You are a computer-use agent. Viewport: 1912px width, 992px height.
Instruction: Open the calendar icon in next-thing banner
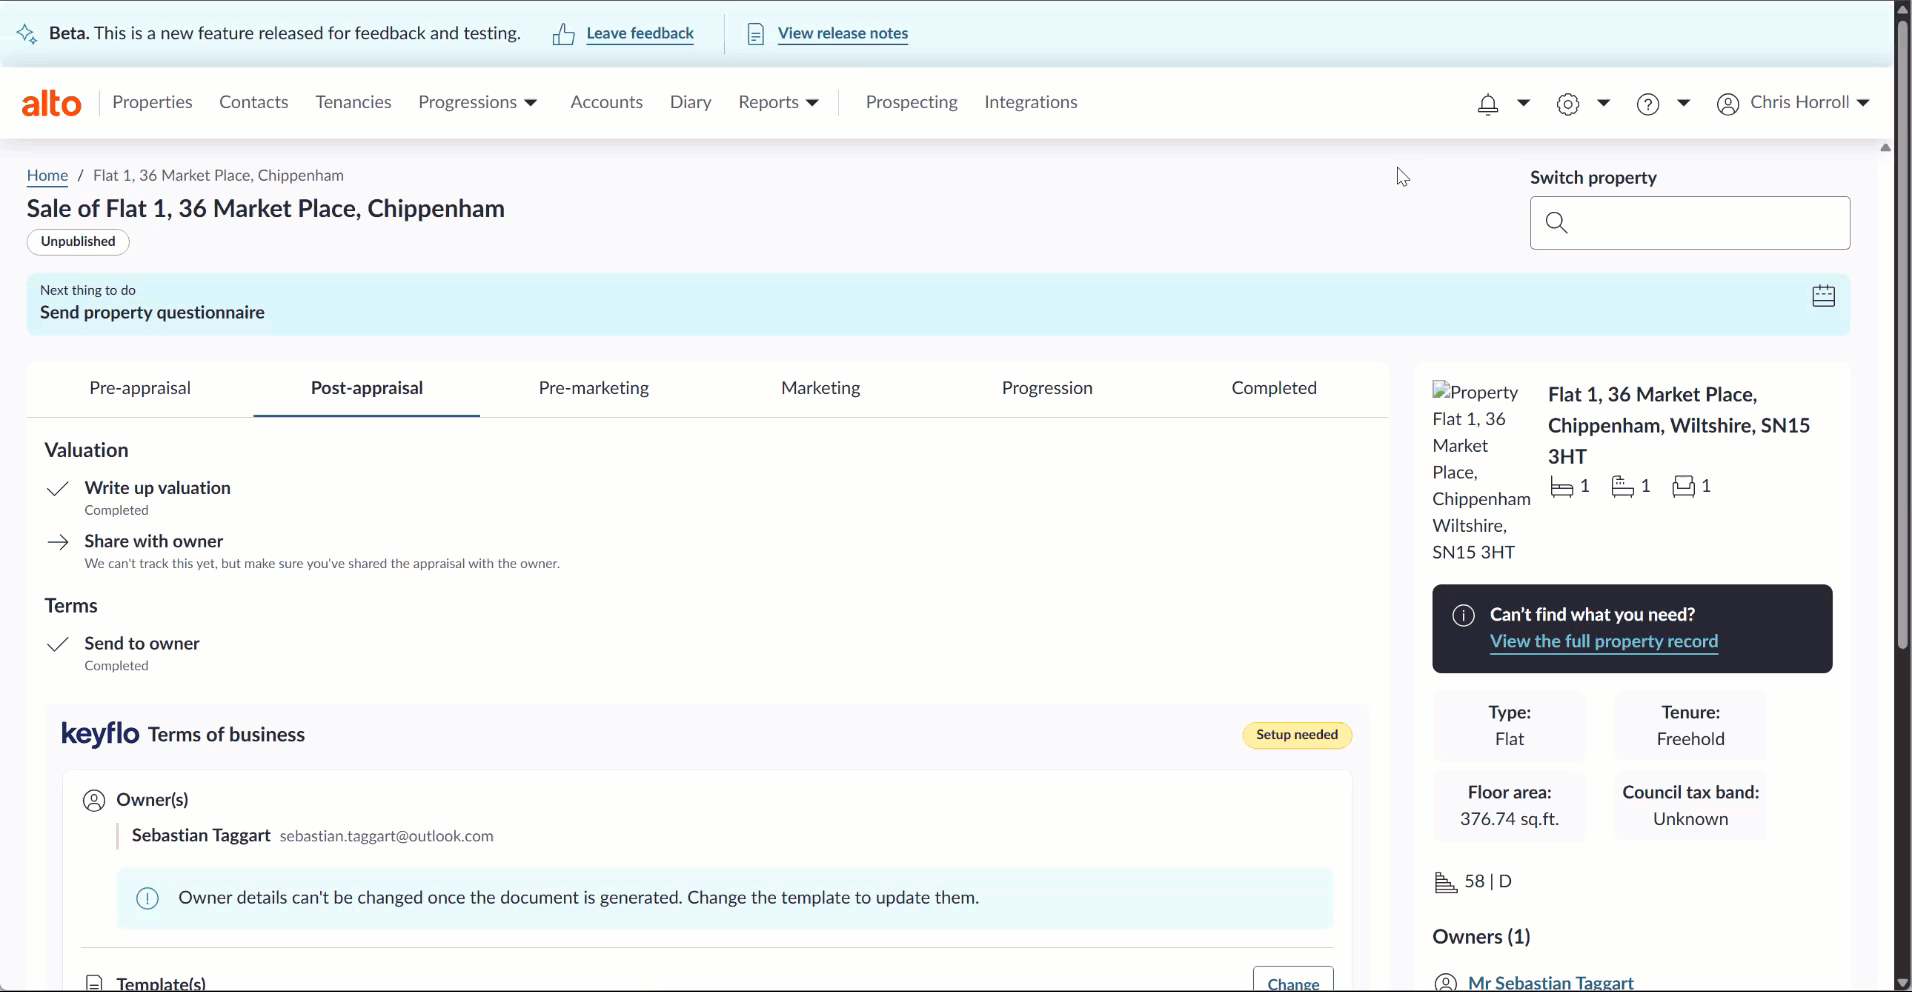coord(1823,296)
